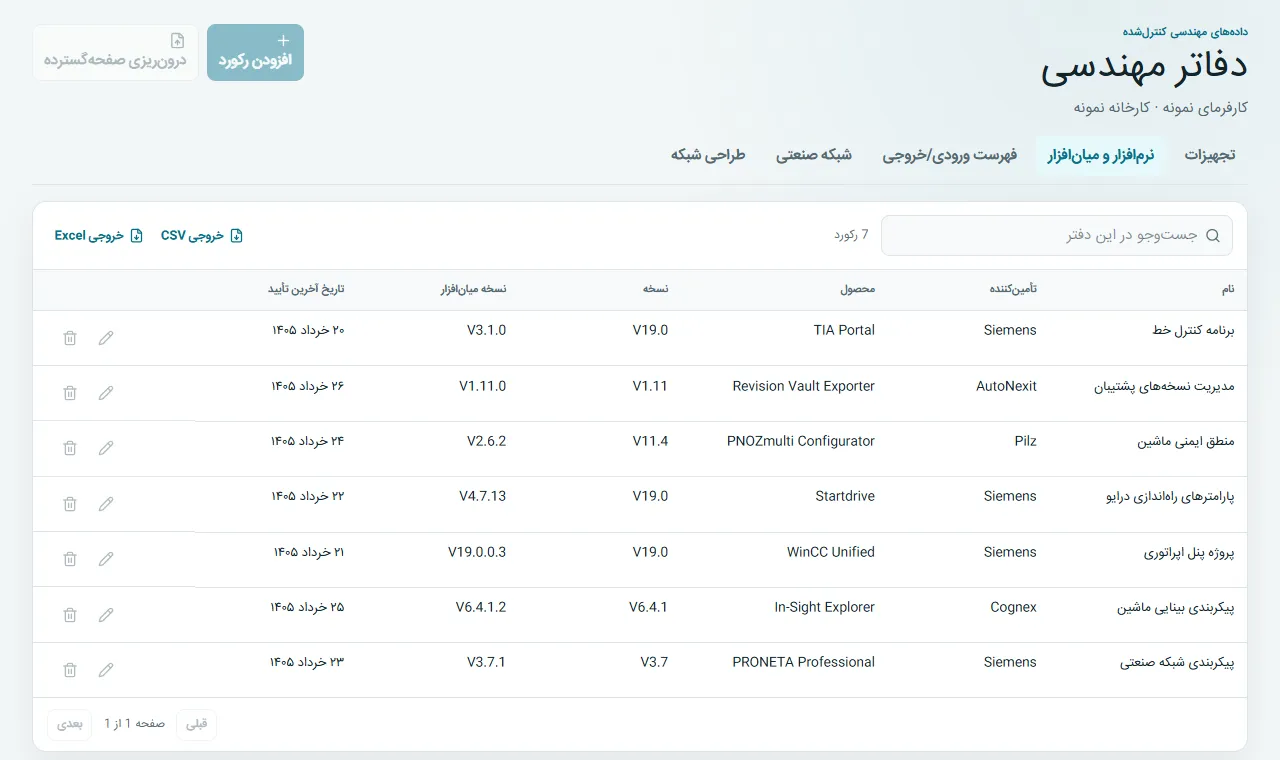Switch to فهرست ورودی/خروجی tab
1280x760 pixels.
tap(950, 155)
